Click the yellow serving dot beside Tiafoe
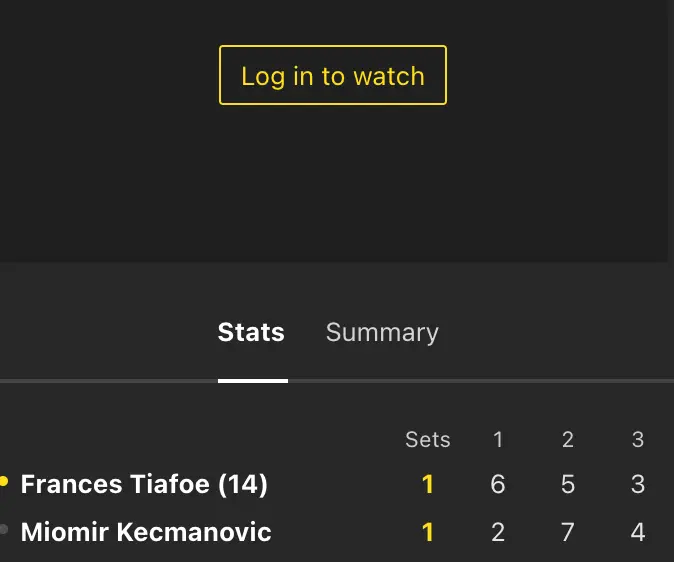The height and width of the screenshot is (562, 674). click(4, 482)
